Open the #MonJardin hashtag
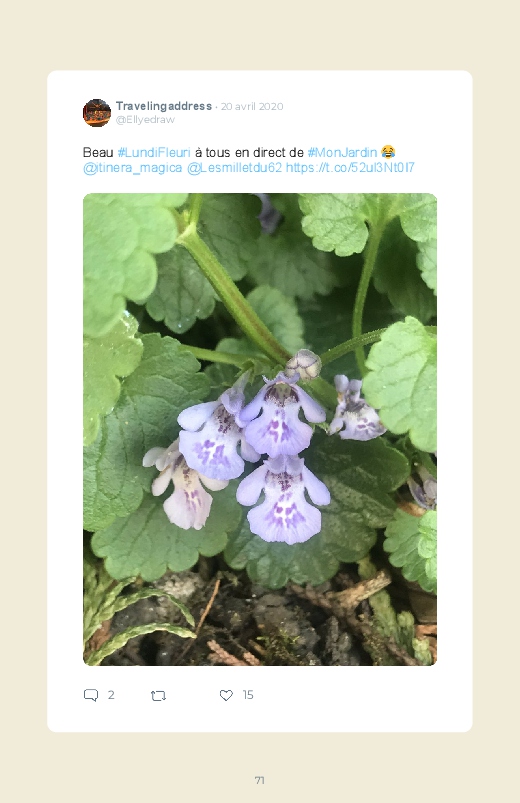 pyautogui.click(x=342, y=153)
